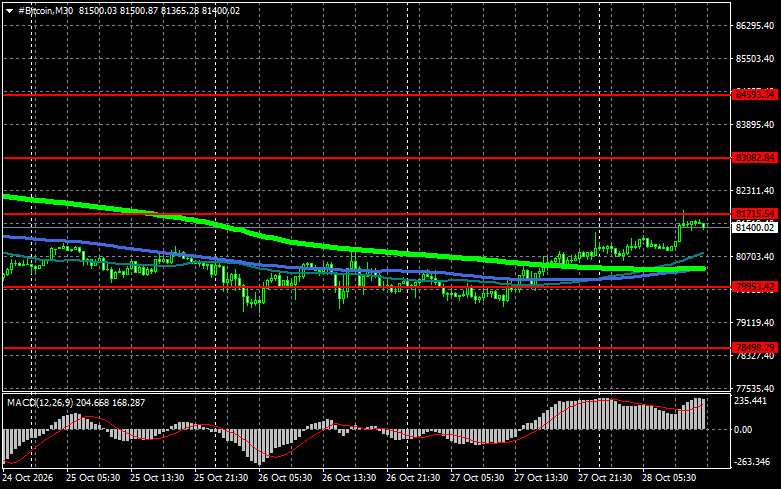Click the OHLC values in the chart header
Screen dimensions: 781x489
159,10
